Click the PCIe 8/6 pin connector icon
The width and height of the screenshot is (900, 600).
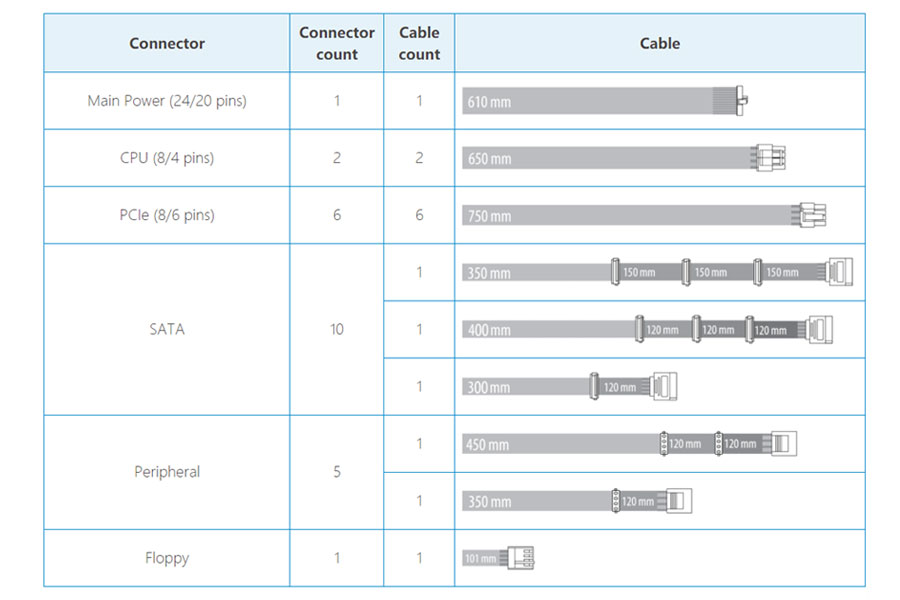click(812, 215)
